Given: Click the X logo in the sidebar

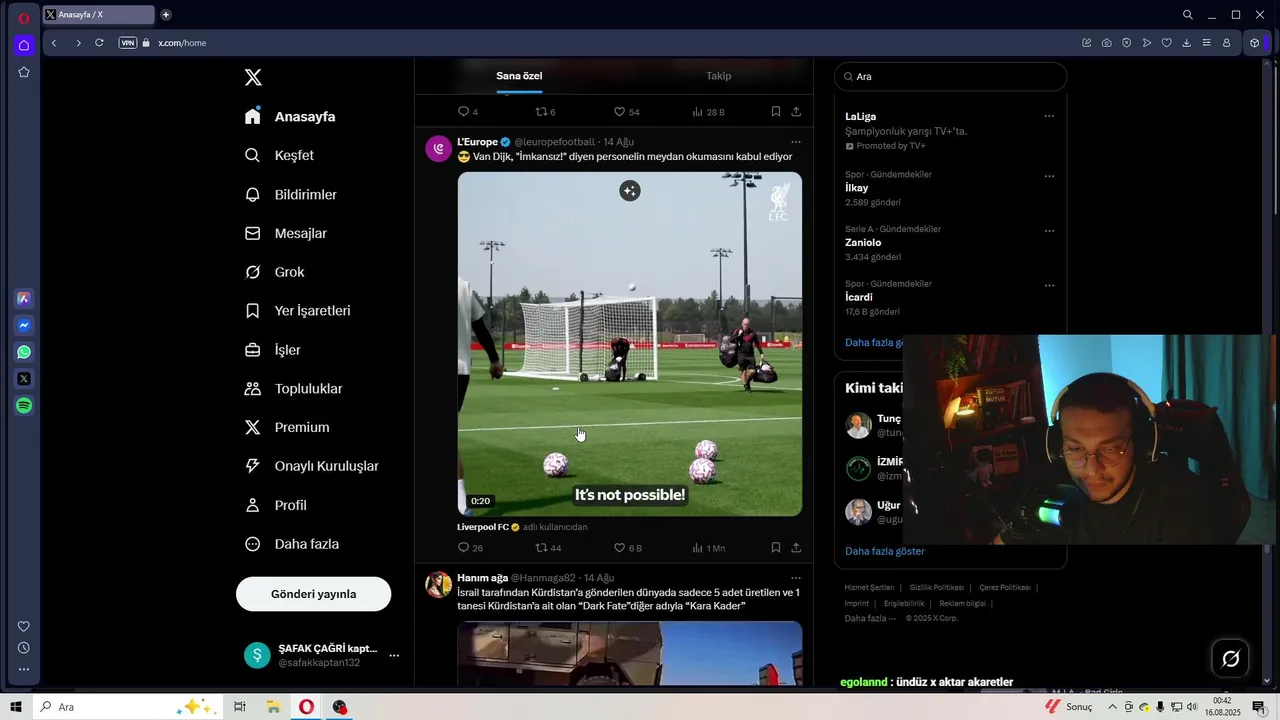Looking at the screenshot, I should point(254,77).
